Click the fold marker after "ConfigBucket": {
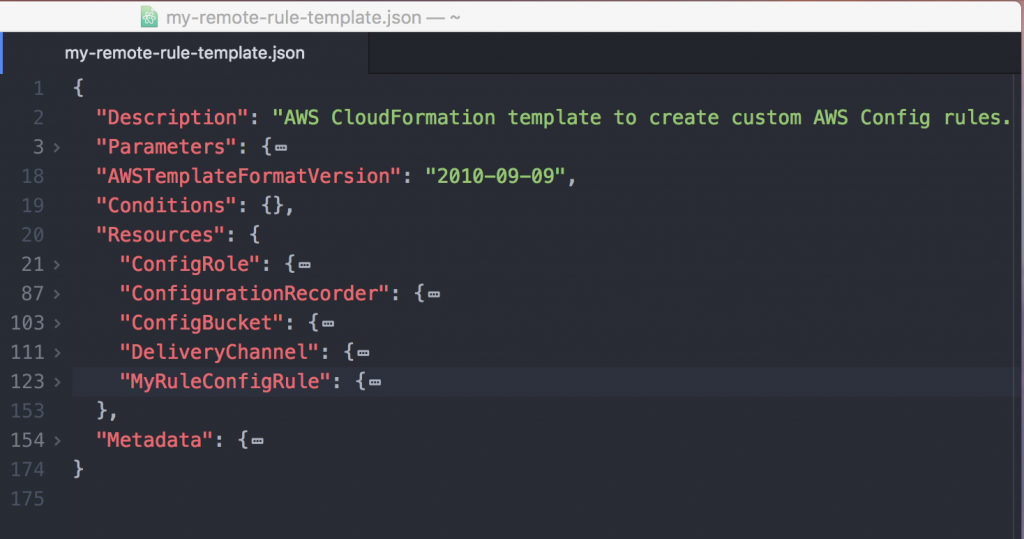Viewport: 1024px width, 539px height. point(328,324)
